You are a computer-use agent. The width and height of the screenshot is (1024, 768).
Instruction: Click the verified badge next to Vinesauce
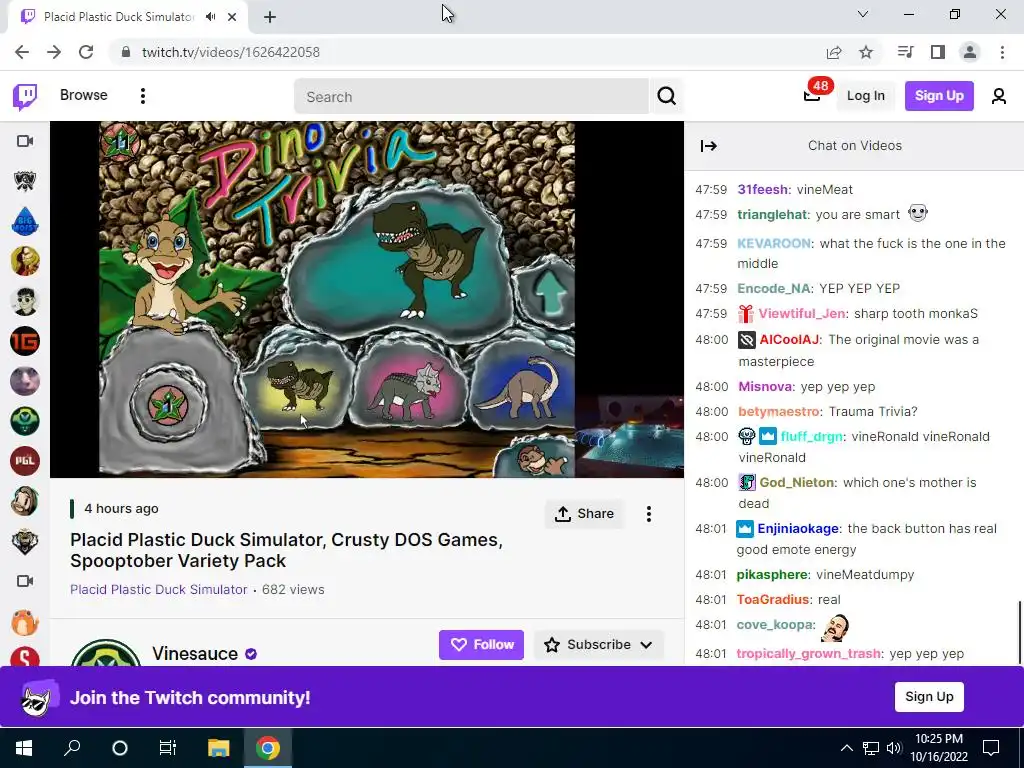click(251, 654)
